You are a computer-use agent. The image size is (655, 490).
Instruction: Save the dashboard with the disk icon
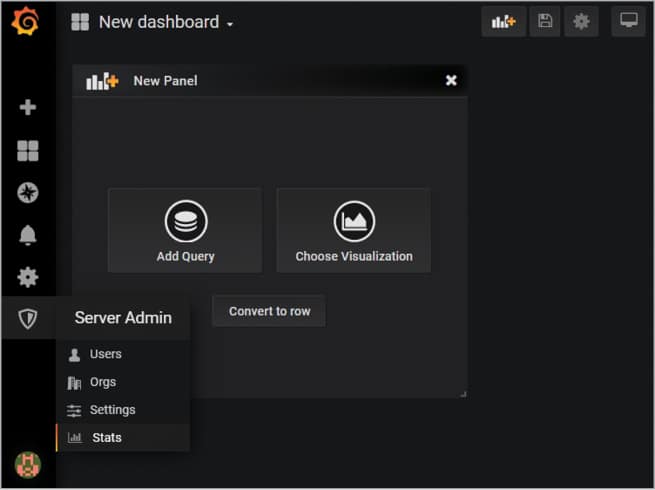pos(545,21)
